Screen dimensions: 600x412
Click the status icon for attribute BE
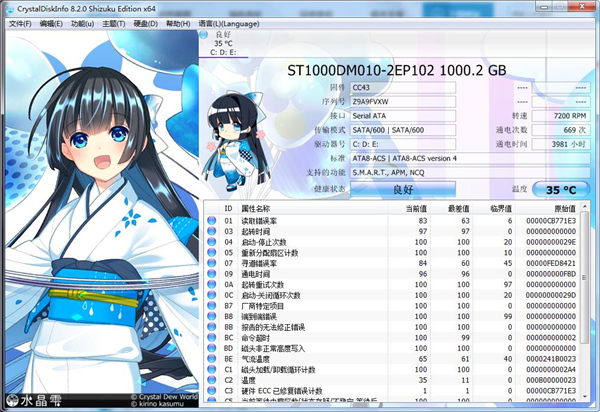pos(212,359)
